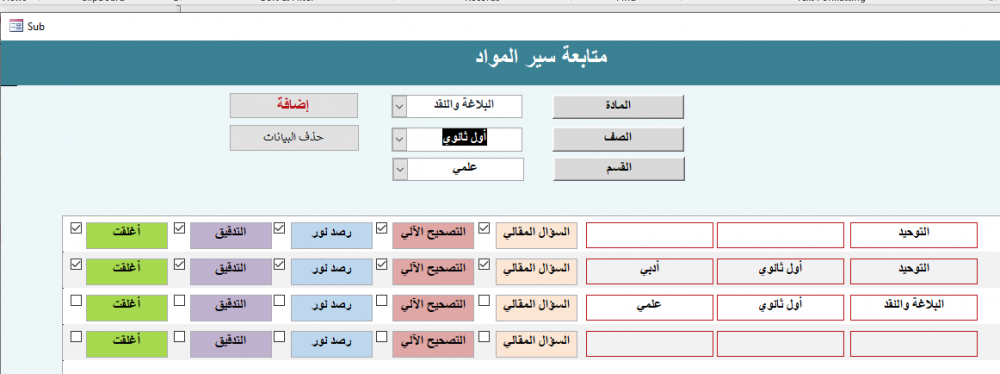The width and height of the screenshot is (1000, 374).
Task: Uncheck the أغلقت checkbox in the first التوحيد row
Action: point(76,227)
